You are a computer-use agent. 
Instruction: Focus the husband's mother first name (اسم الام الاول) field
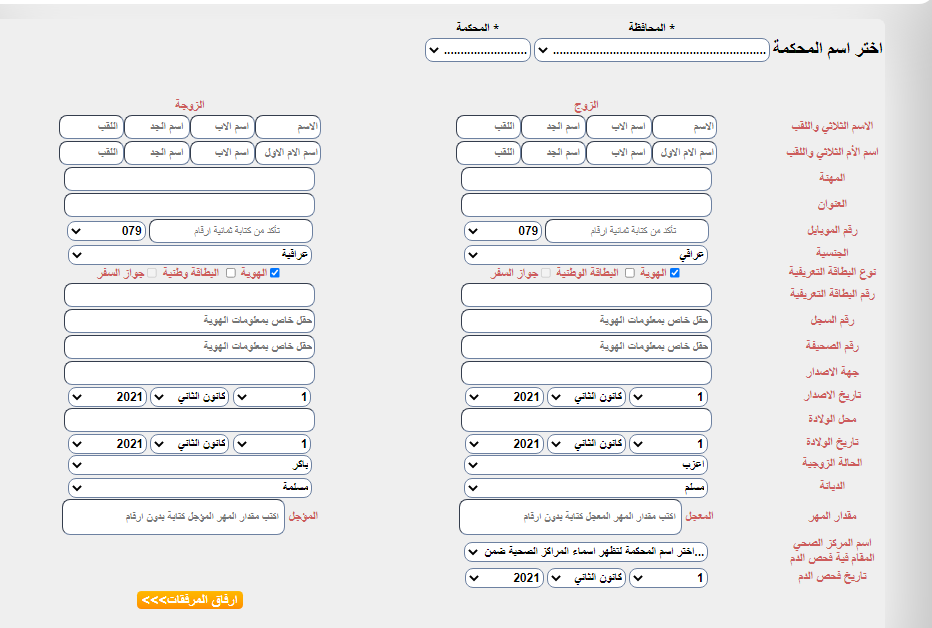pos(684,153)
